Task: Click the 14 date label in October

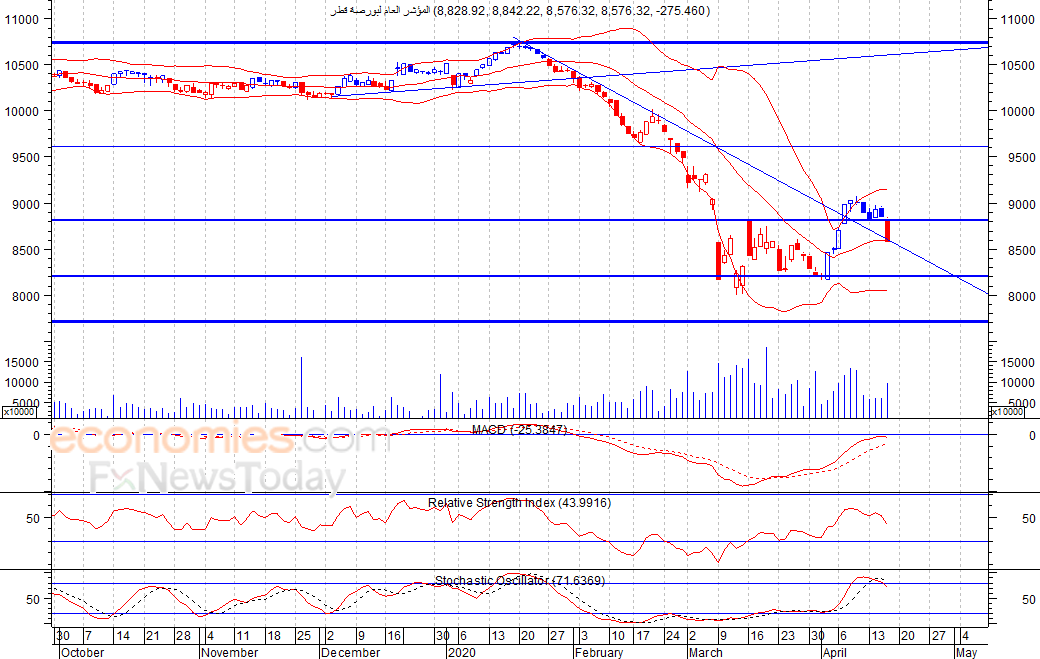Action: [123, 636]
